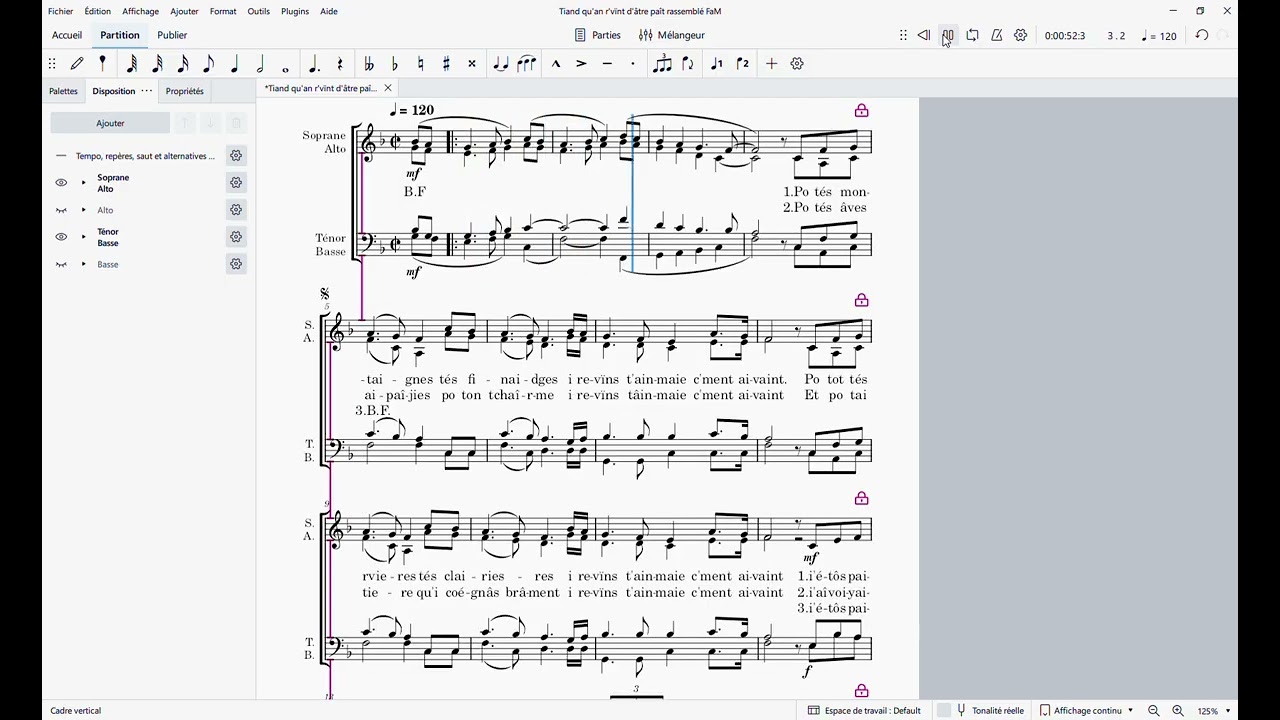The width and height of the screenshot is (1280, 720).
Task: Open the Fichier menu
Action: (x=60, y=11)
